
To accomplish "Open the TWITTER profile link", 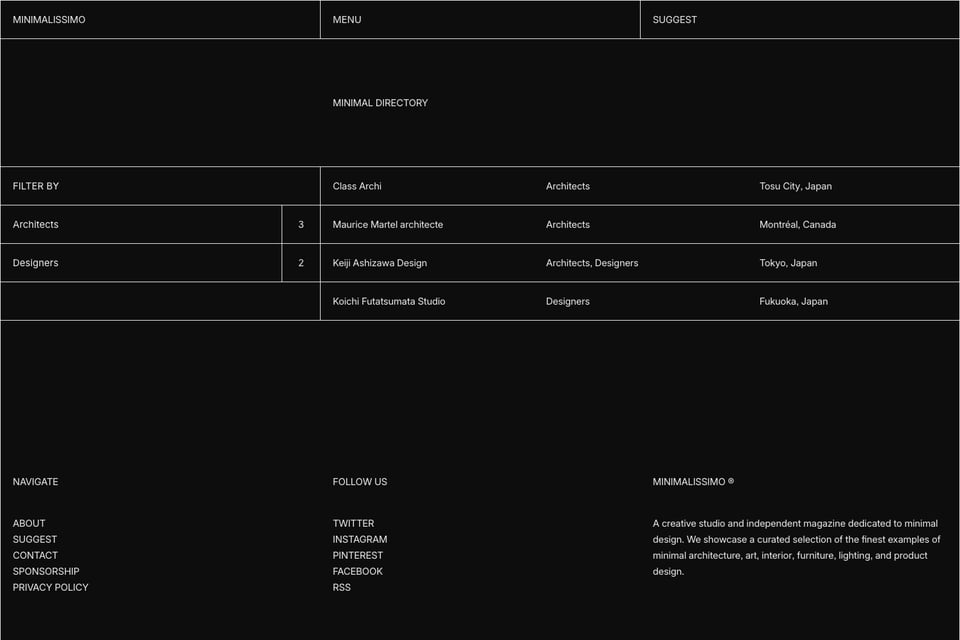I will click(353, 523).
